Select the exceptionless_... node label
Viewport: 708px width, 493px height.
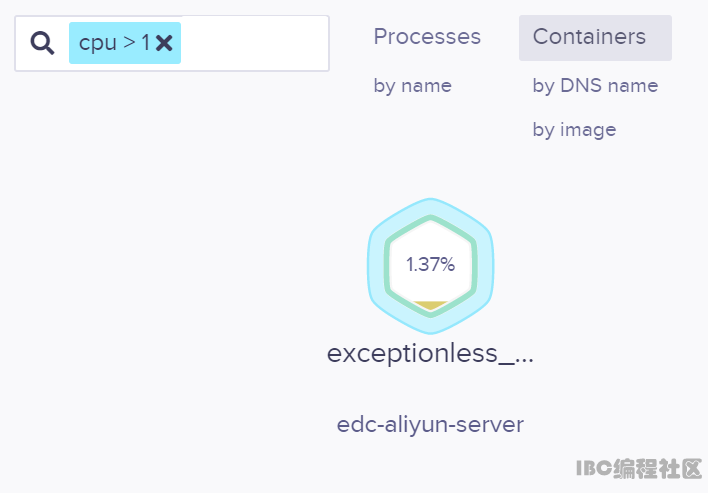[430, 353]
